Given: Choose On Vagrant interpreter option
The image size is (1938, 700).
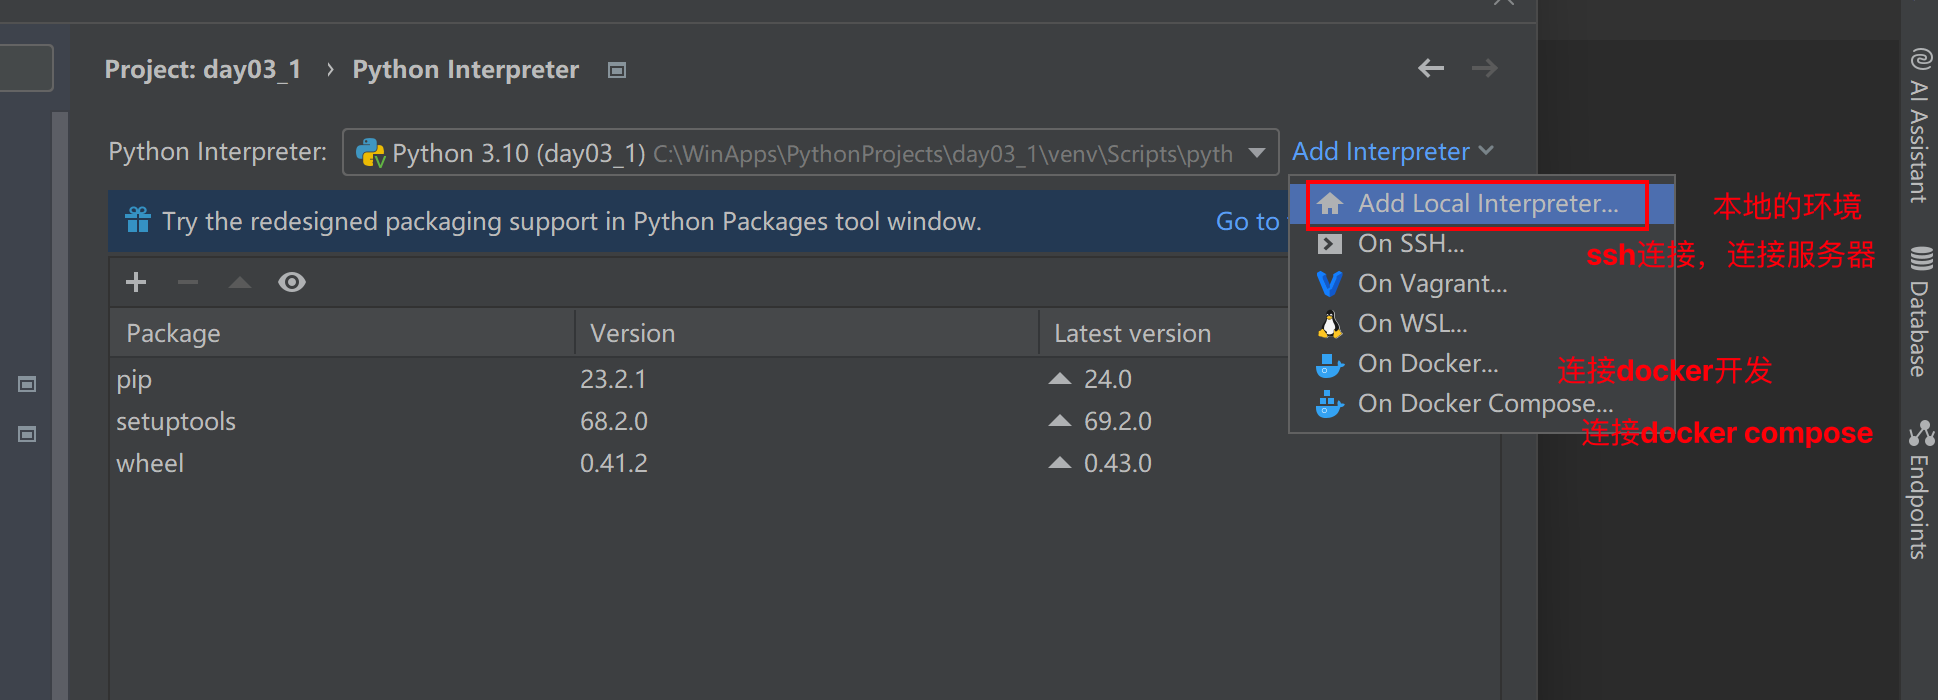Looking at the screenshot, I should point(1431,284).
